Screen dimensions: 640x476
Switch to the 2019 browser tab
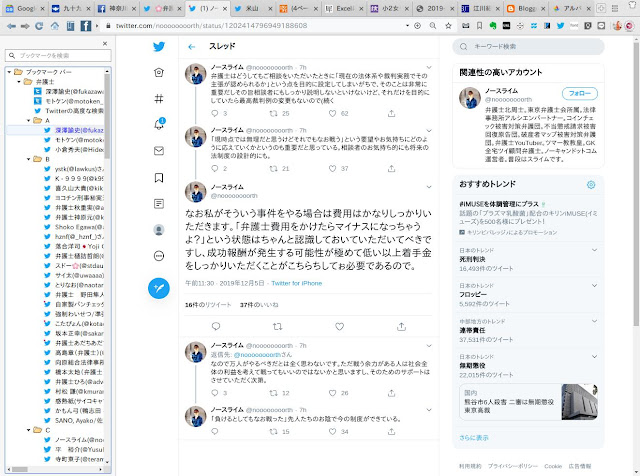point(433,8)
